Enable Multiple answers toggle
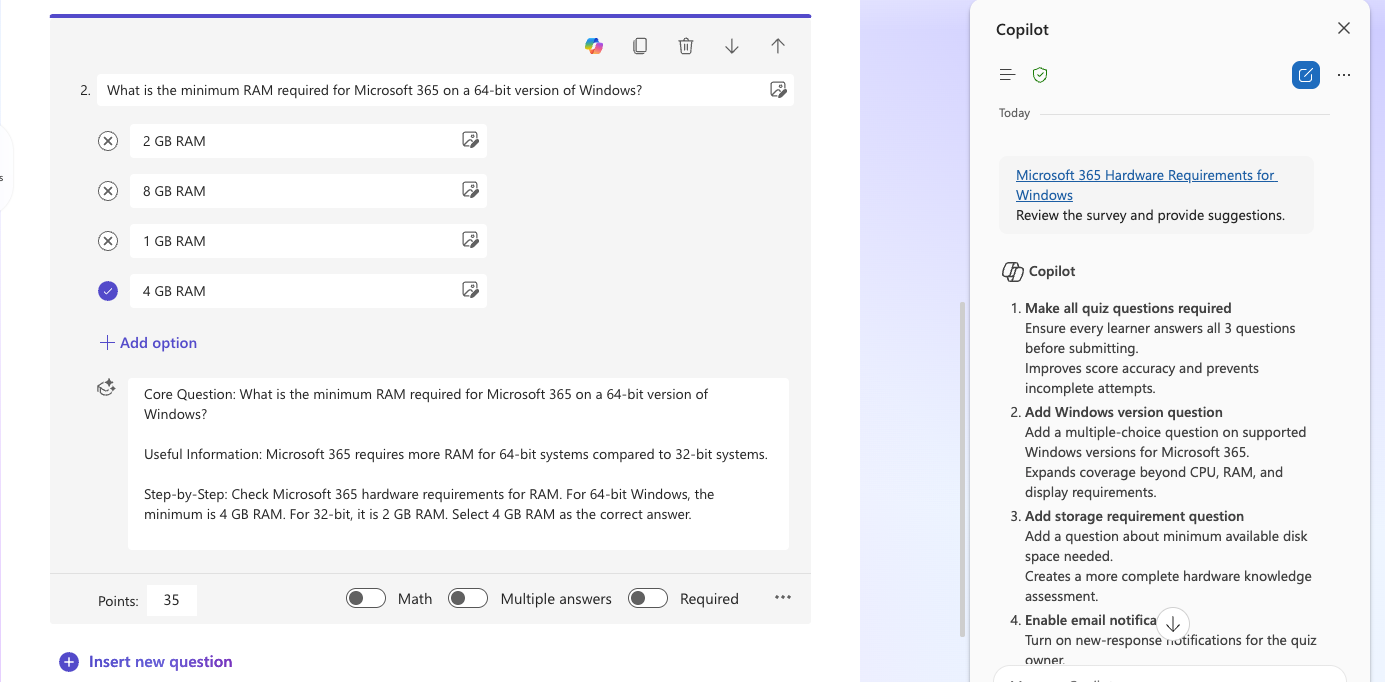 [468, 598]
